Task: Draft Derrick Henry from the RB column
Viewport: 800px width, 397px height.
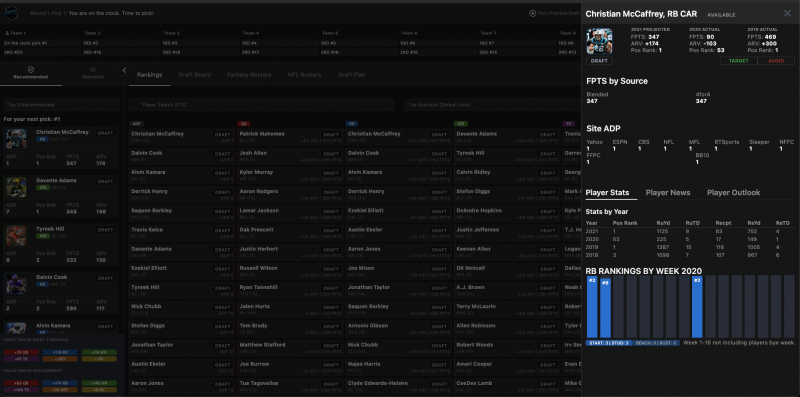Action: point(439,192)
